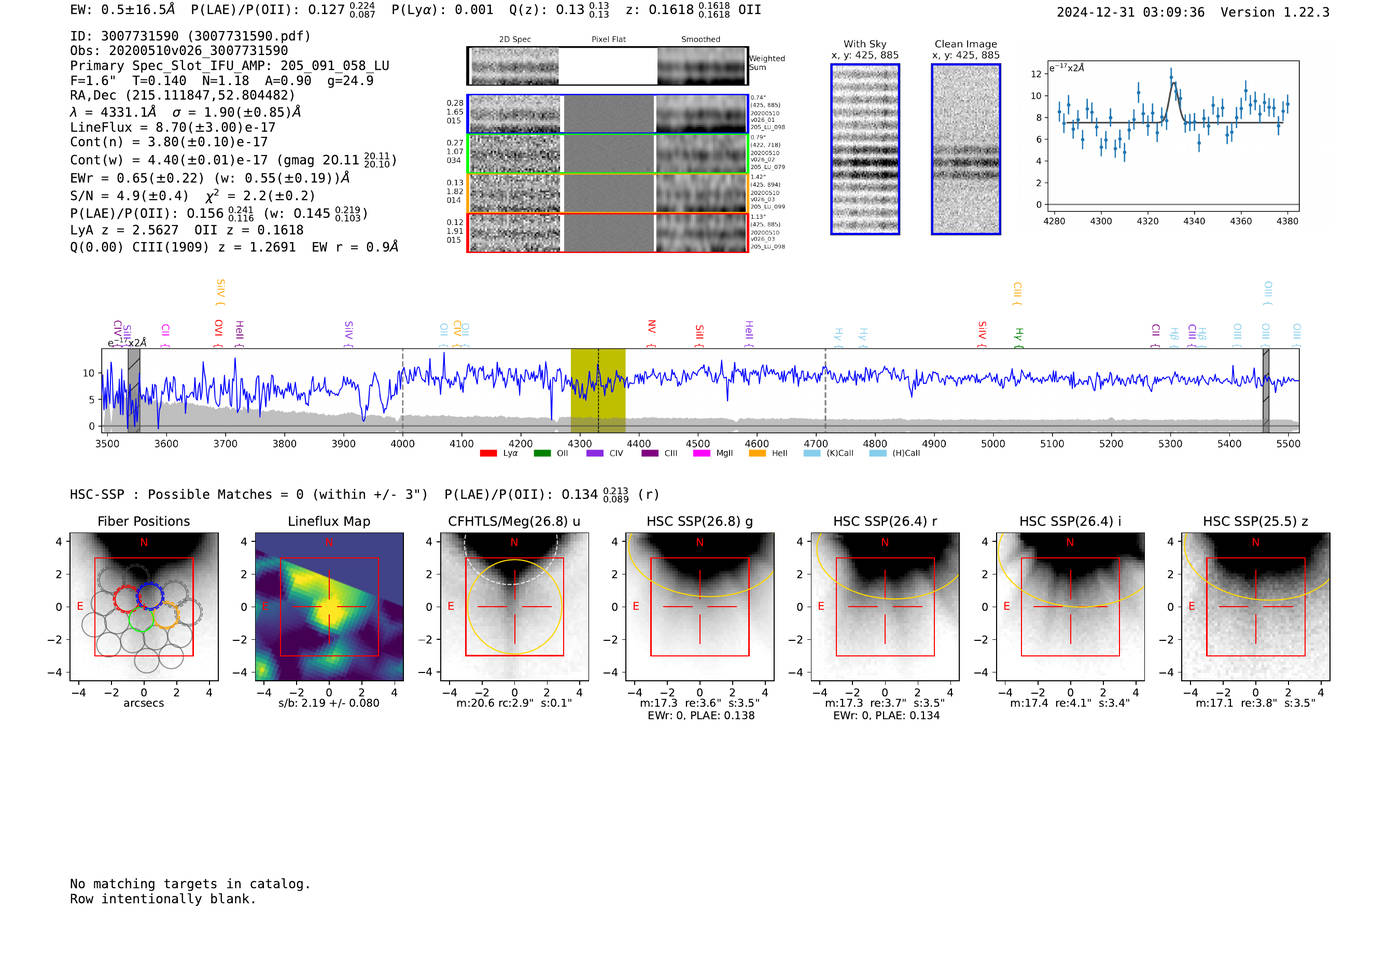Click the 'No matching targets in catalog.' message

coord(190,884)
